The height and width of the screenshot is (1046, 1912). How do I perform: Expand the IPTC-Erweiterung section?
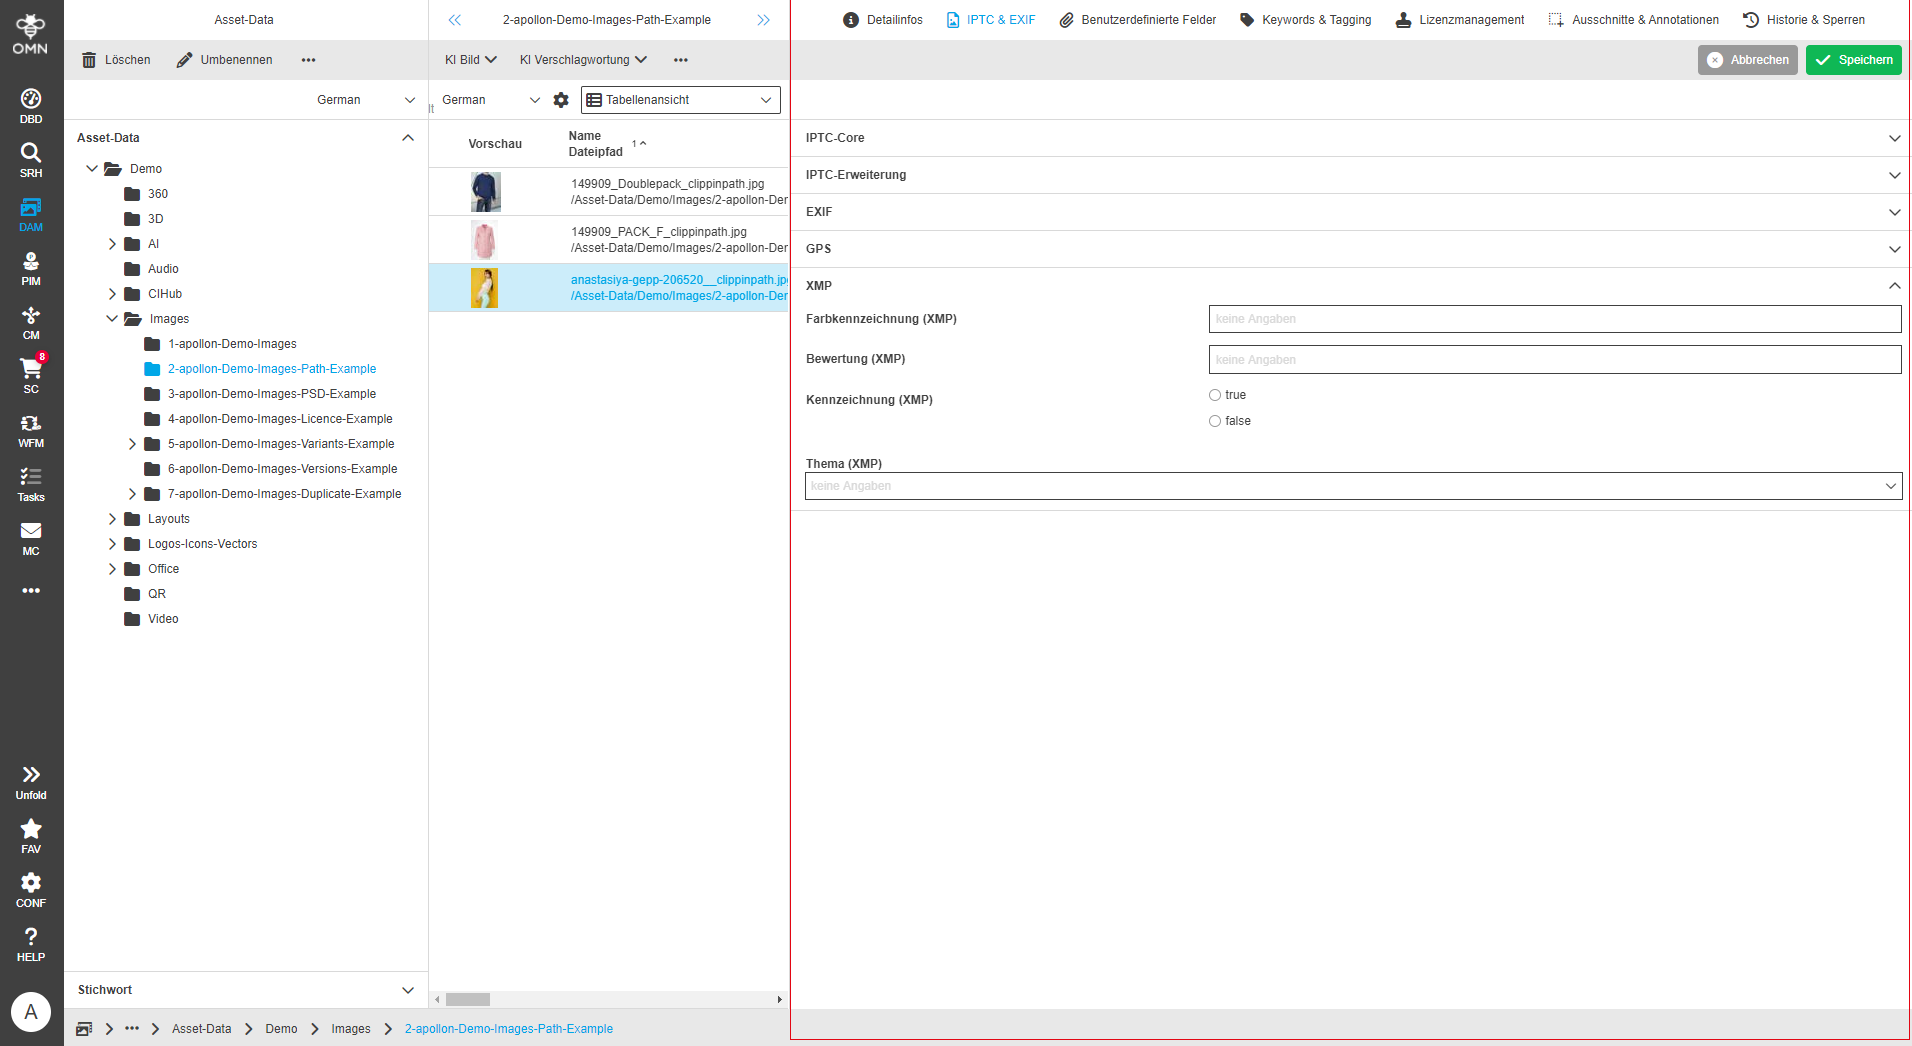(x=1351, y=175)
